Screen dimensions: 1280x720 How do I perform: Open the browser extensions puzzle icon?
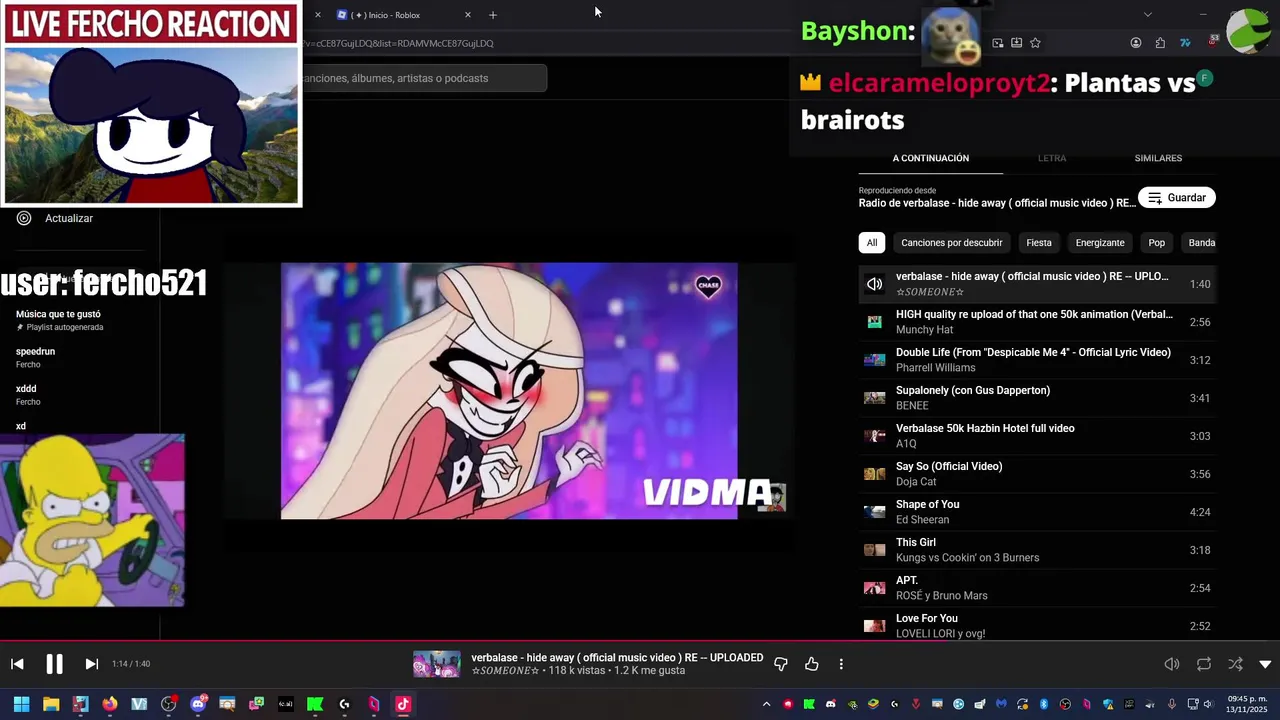click(x=1160, y=43)
